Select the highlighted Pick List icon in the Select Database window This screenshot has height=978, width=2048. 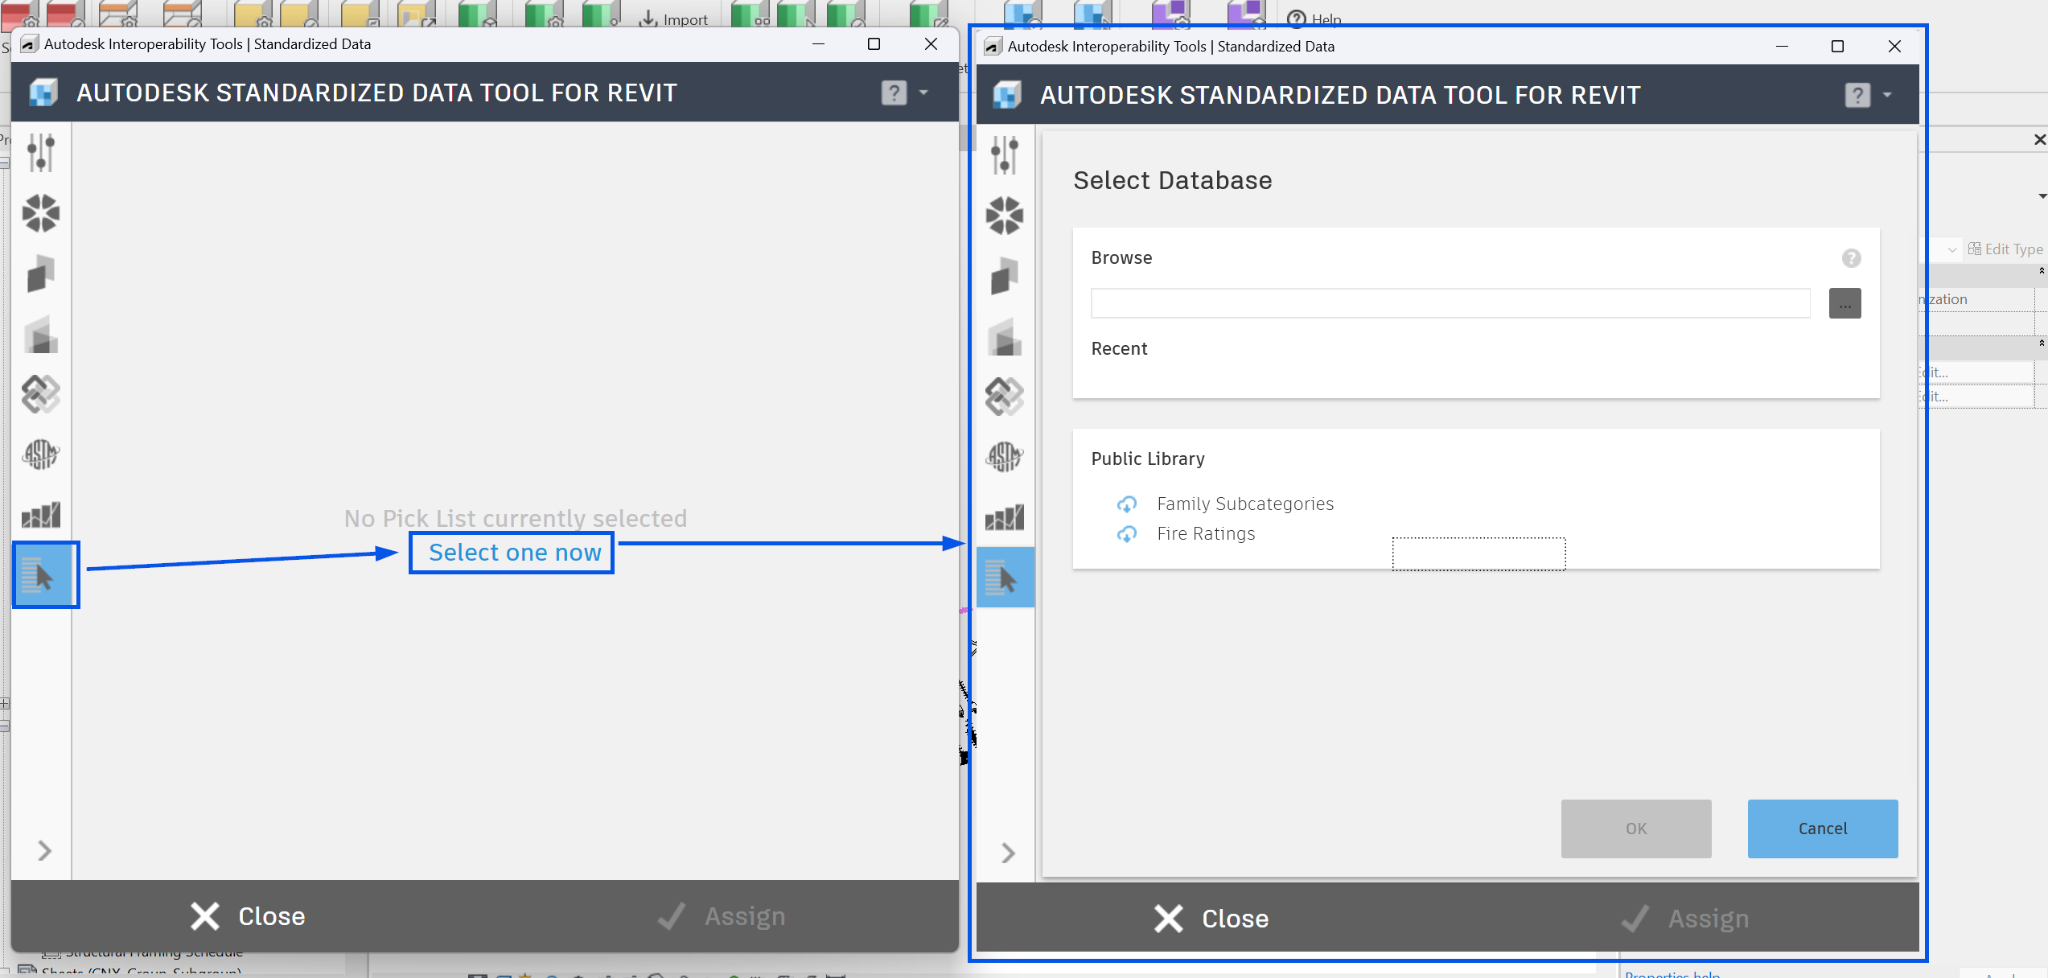[x=1006, y=577]
